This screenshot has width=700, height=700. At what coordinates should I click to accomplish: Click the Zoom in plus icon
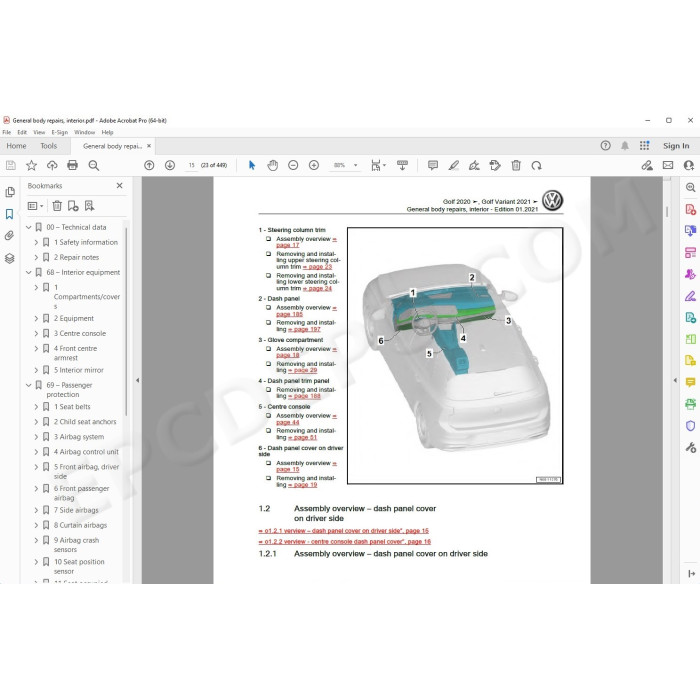point(314,166)
